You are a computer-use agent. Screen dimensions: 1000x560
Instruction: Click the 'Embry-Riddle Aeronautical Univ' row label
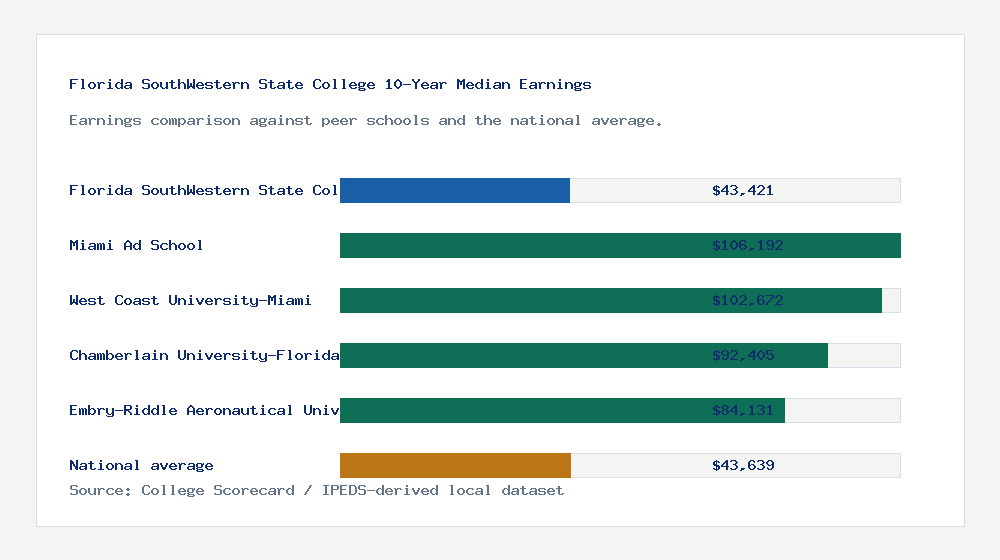204,410
